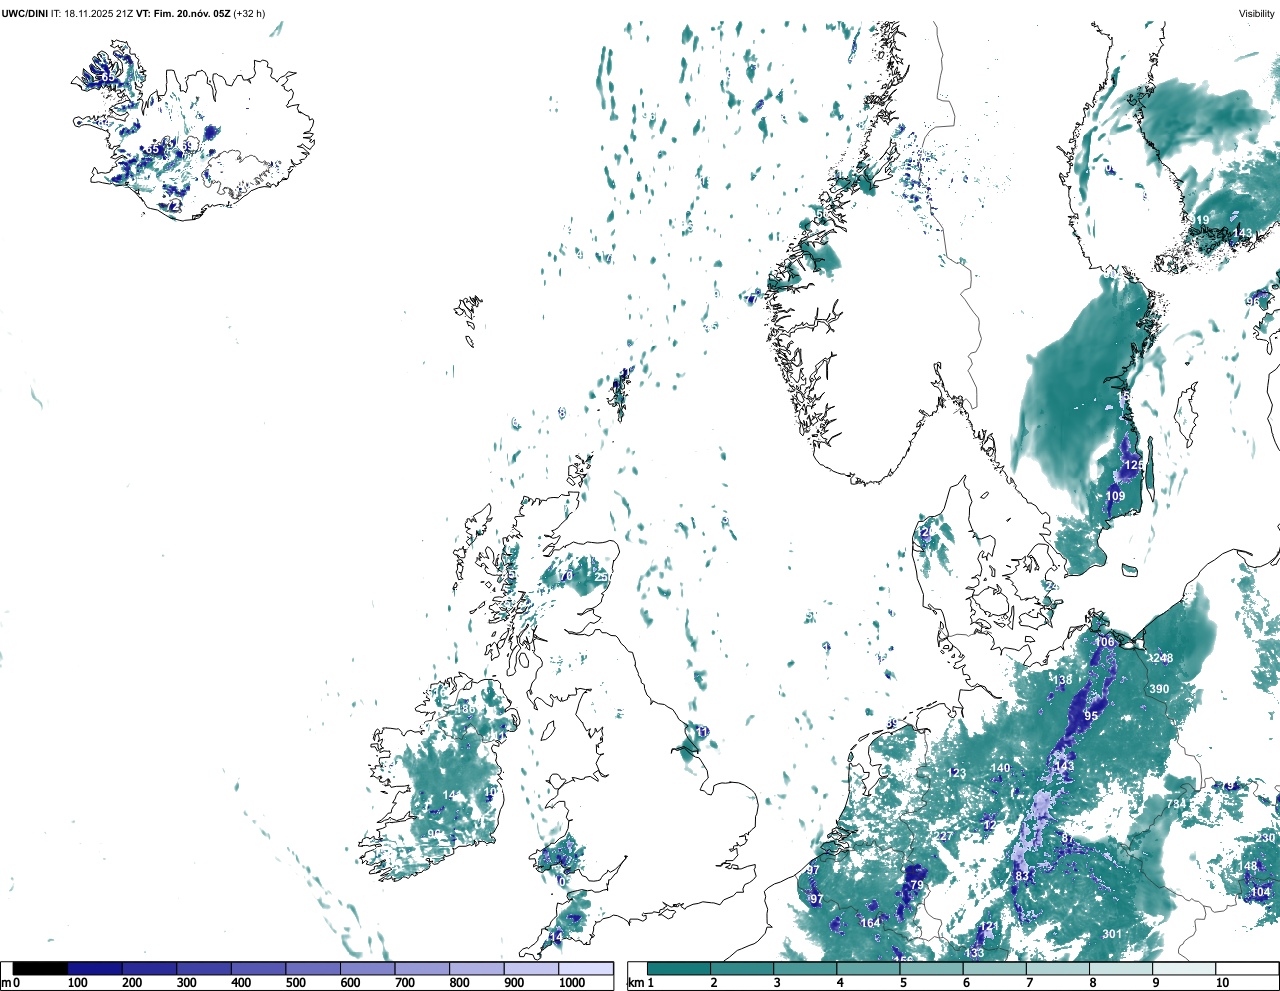Select the 200–300 m blue legend swatch
The image size is (1280, 991).
(x=150, y=968)
